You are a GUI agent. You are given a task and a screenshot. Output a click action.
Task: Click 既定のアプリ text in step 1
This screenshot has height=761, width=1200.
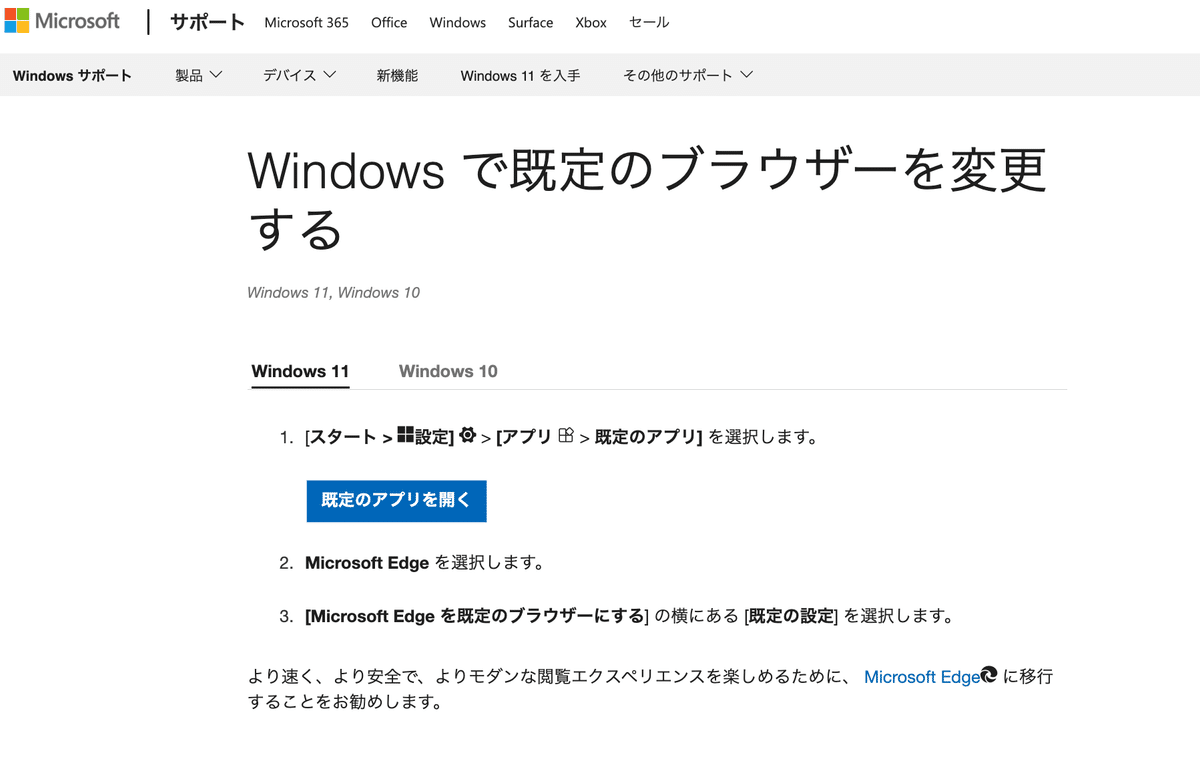[646, 437]
